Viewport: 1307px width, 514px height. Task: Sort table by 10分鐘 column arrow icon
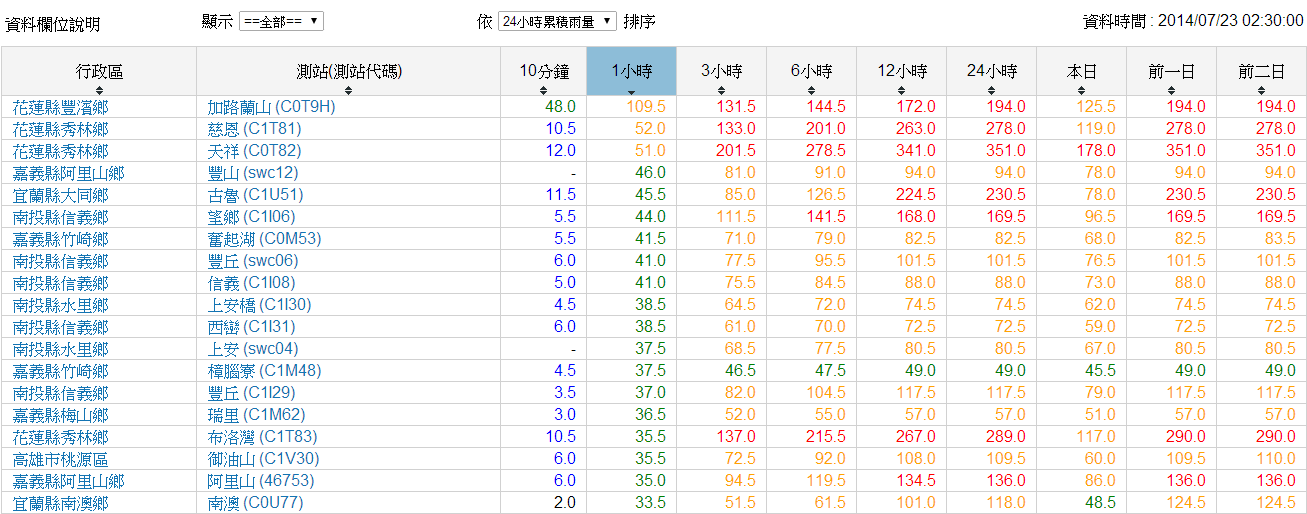pos(544,90)
